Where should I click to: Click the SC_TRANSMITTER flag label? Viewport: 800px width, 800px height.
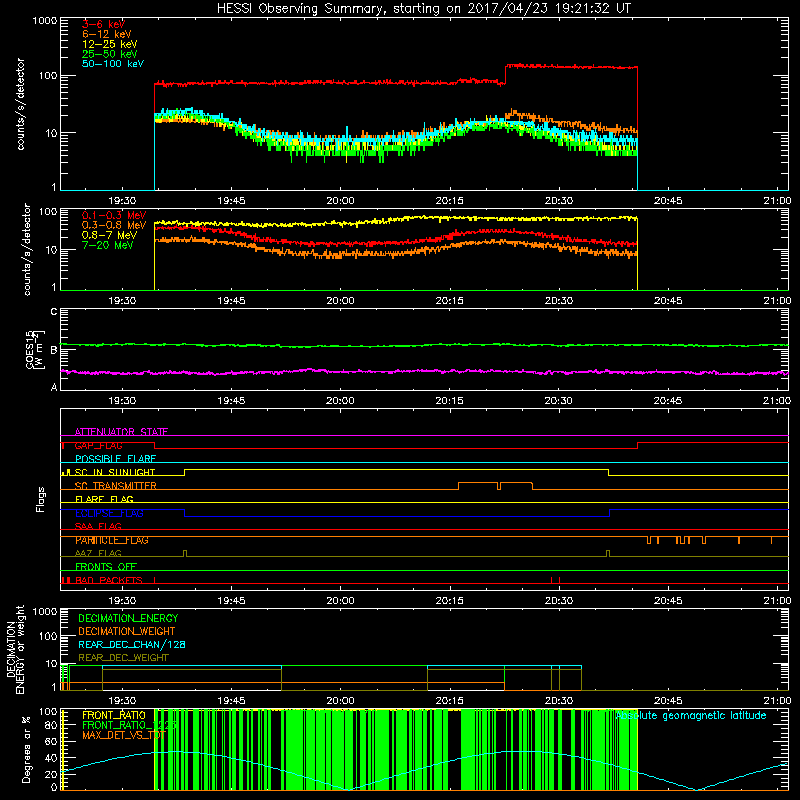pyautogui.click(x=116, y=486)
